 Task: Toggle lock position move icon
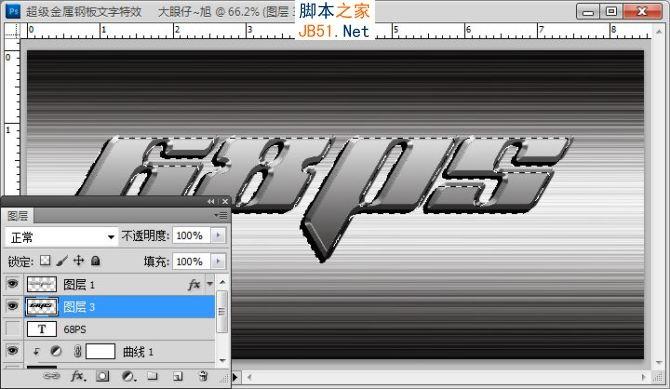[x=79, y=260]
